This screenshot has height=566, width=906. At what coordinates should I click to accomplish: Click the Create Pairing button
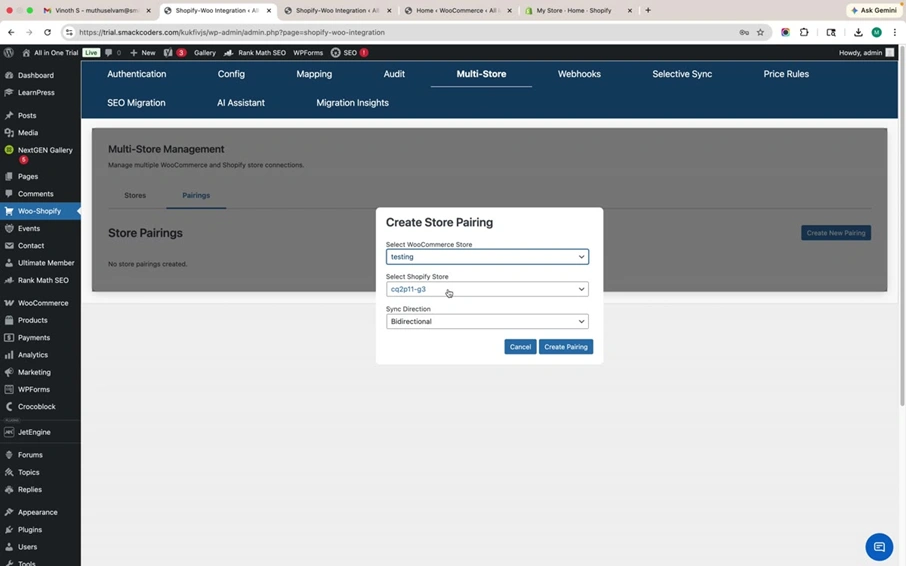[566, 347]
